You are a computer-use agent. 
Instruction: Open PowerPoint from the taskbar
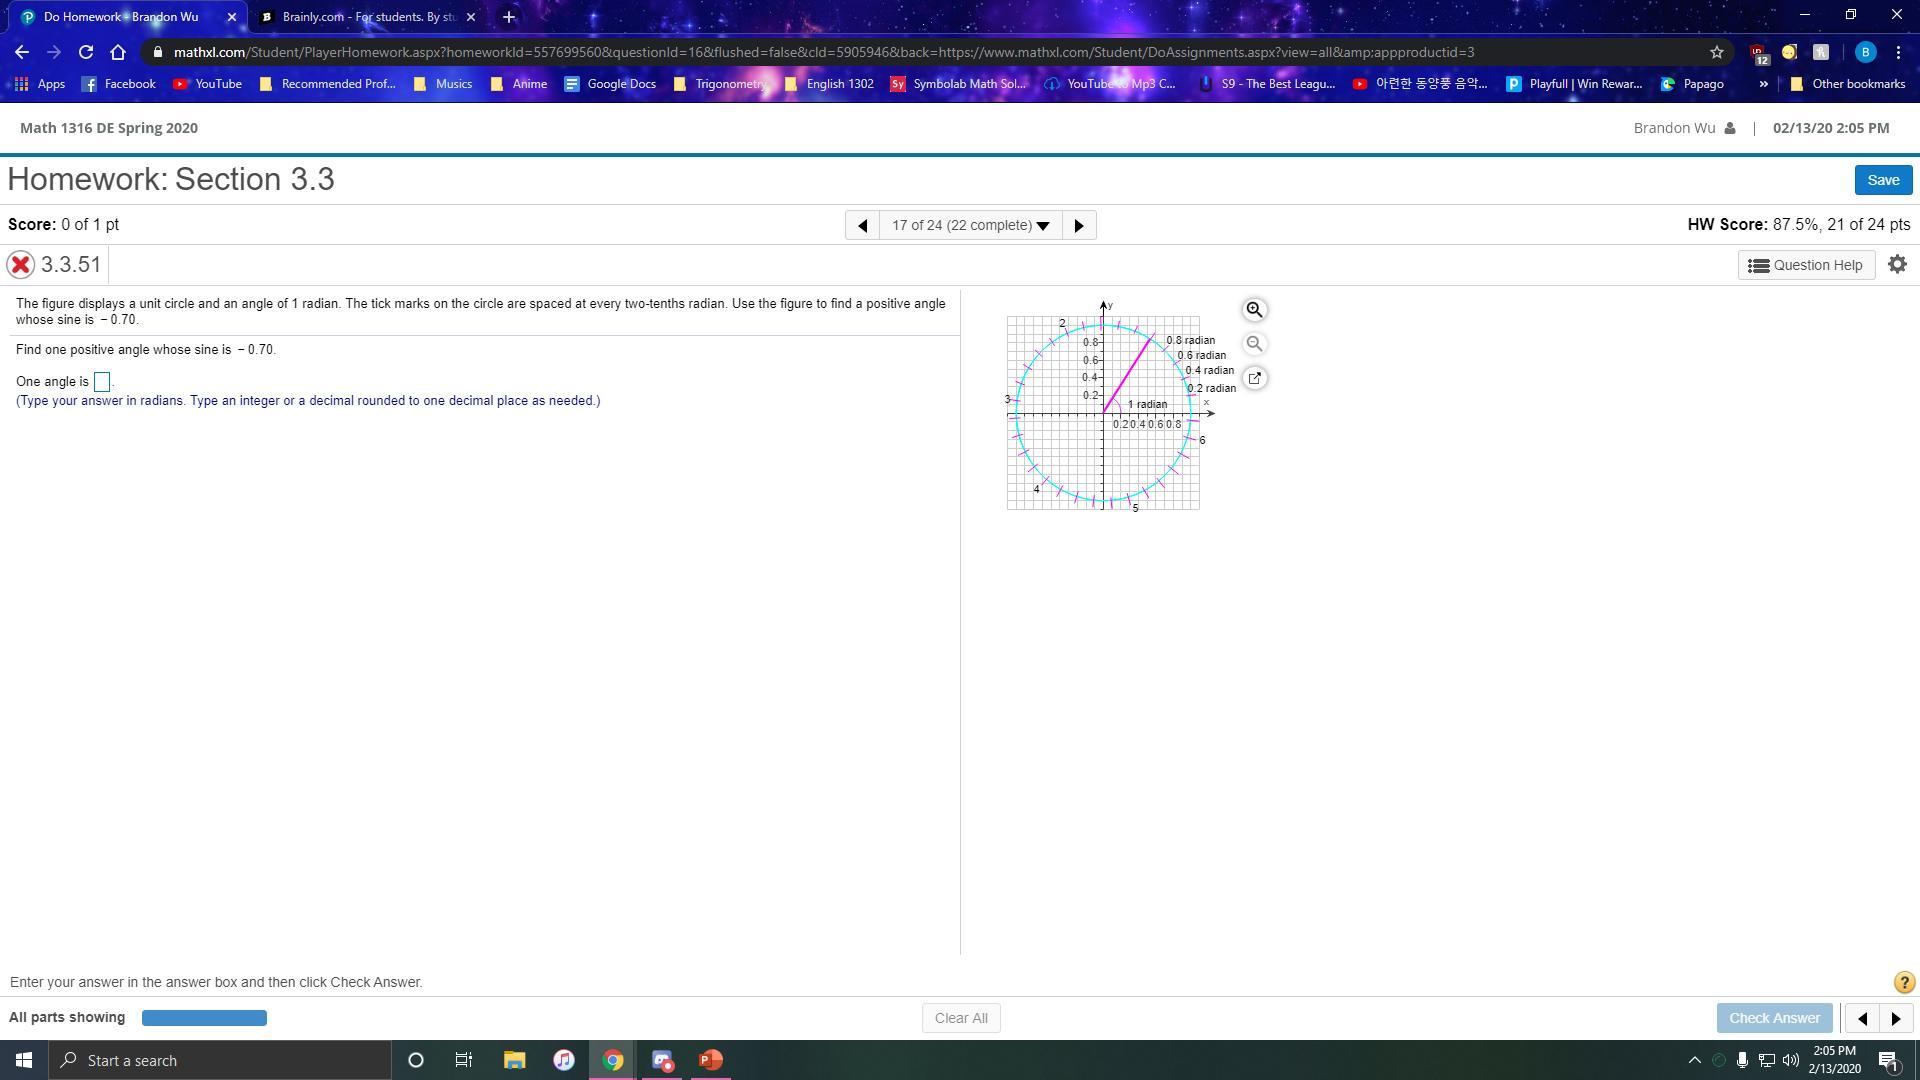(711, 1060)
